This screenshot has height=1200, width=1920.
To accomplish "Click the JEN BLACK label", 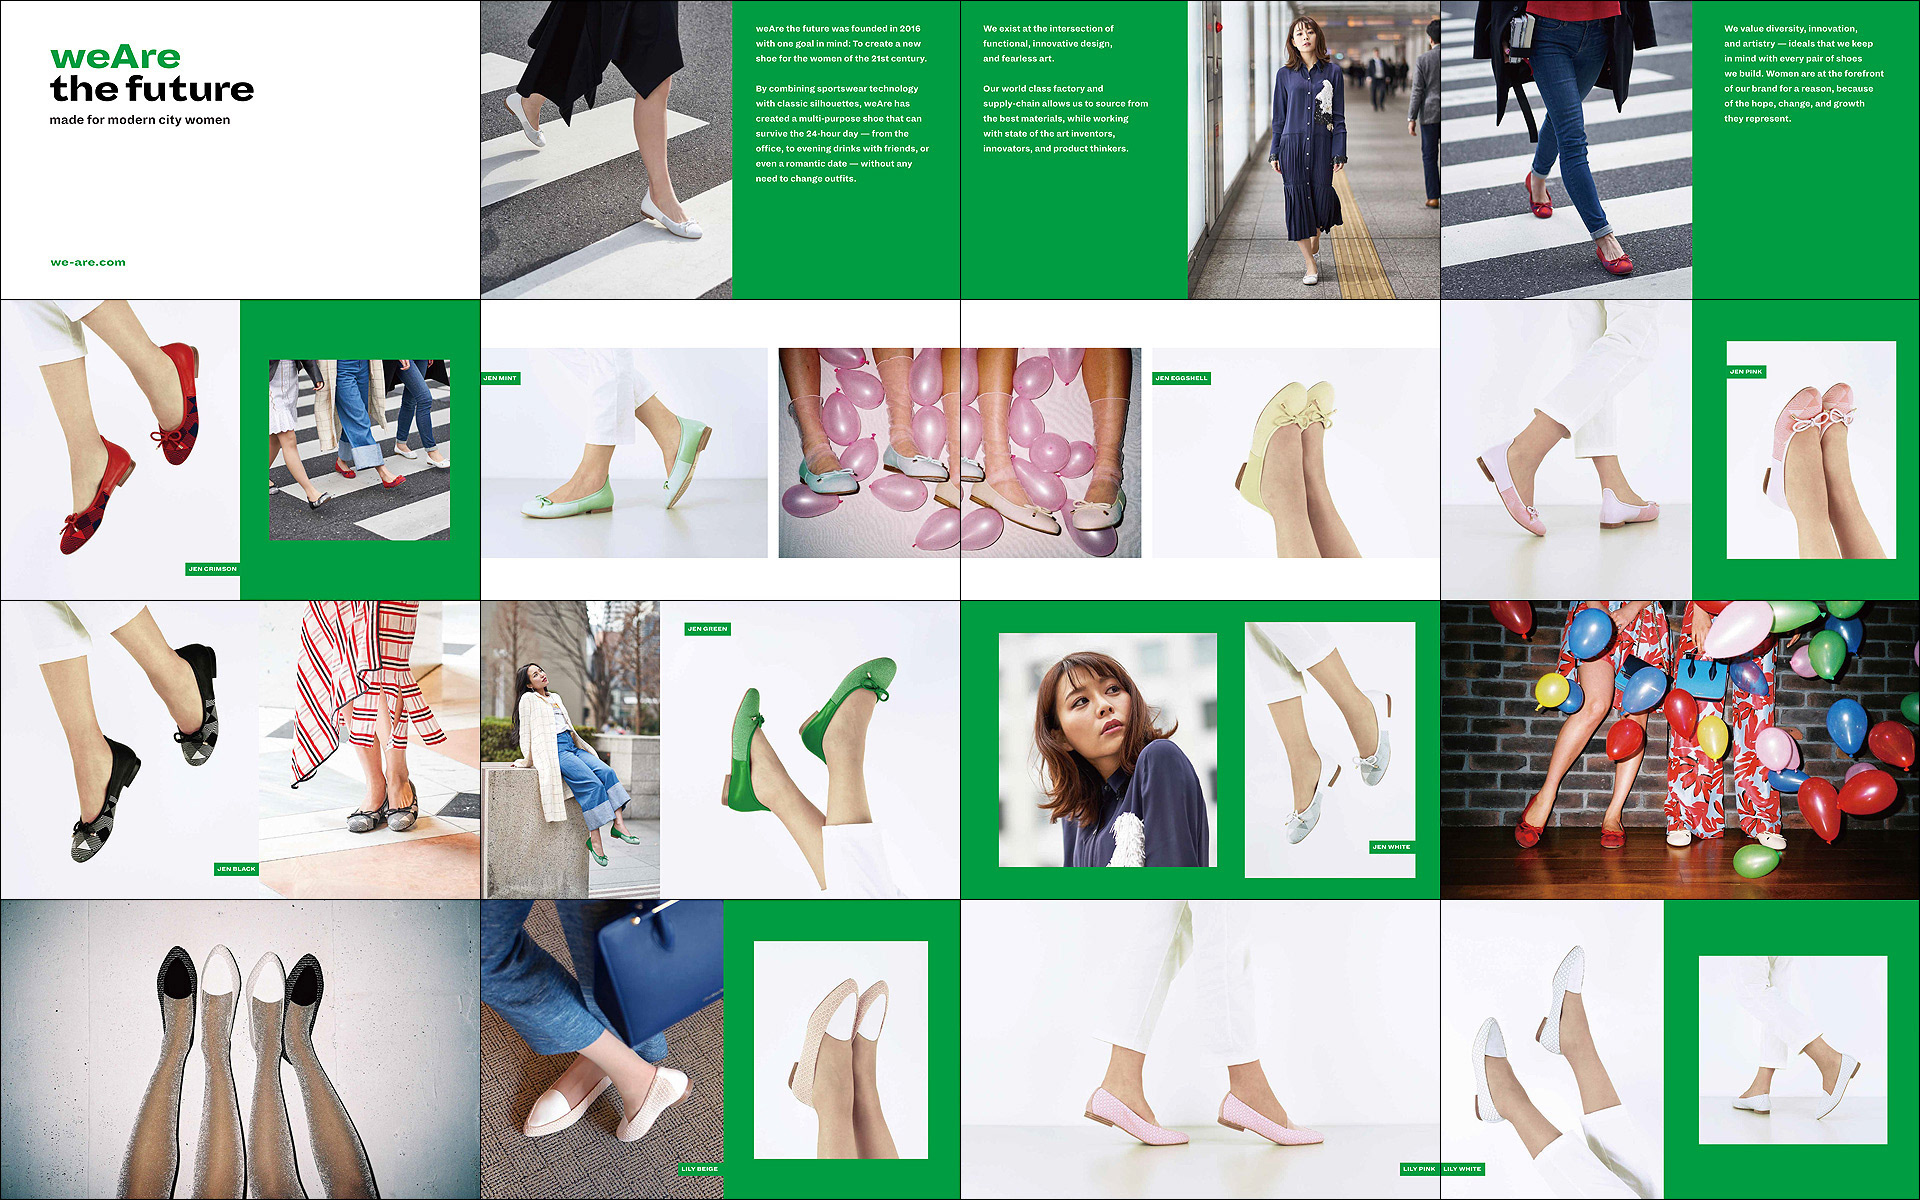I will [236, 869].
